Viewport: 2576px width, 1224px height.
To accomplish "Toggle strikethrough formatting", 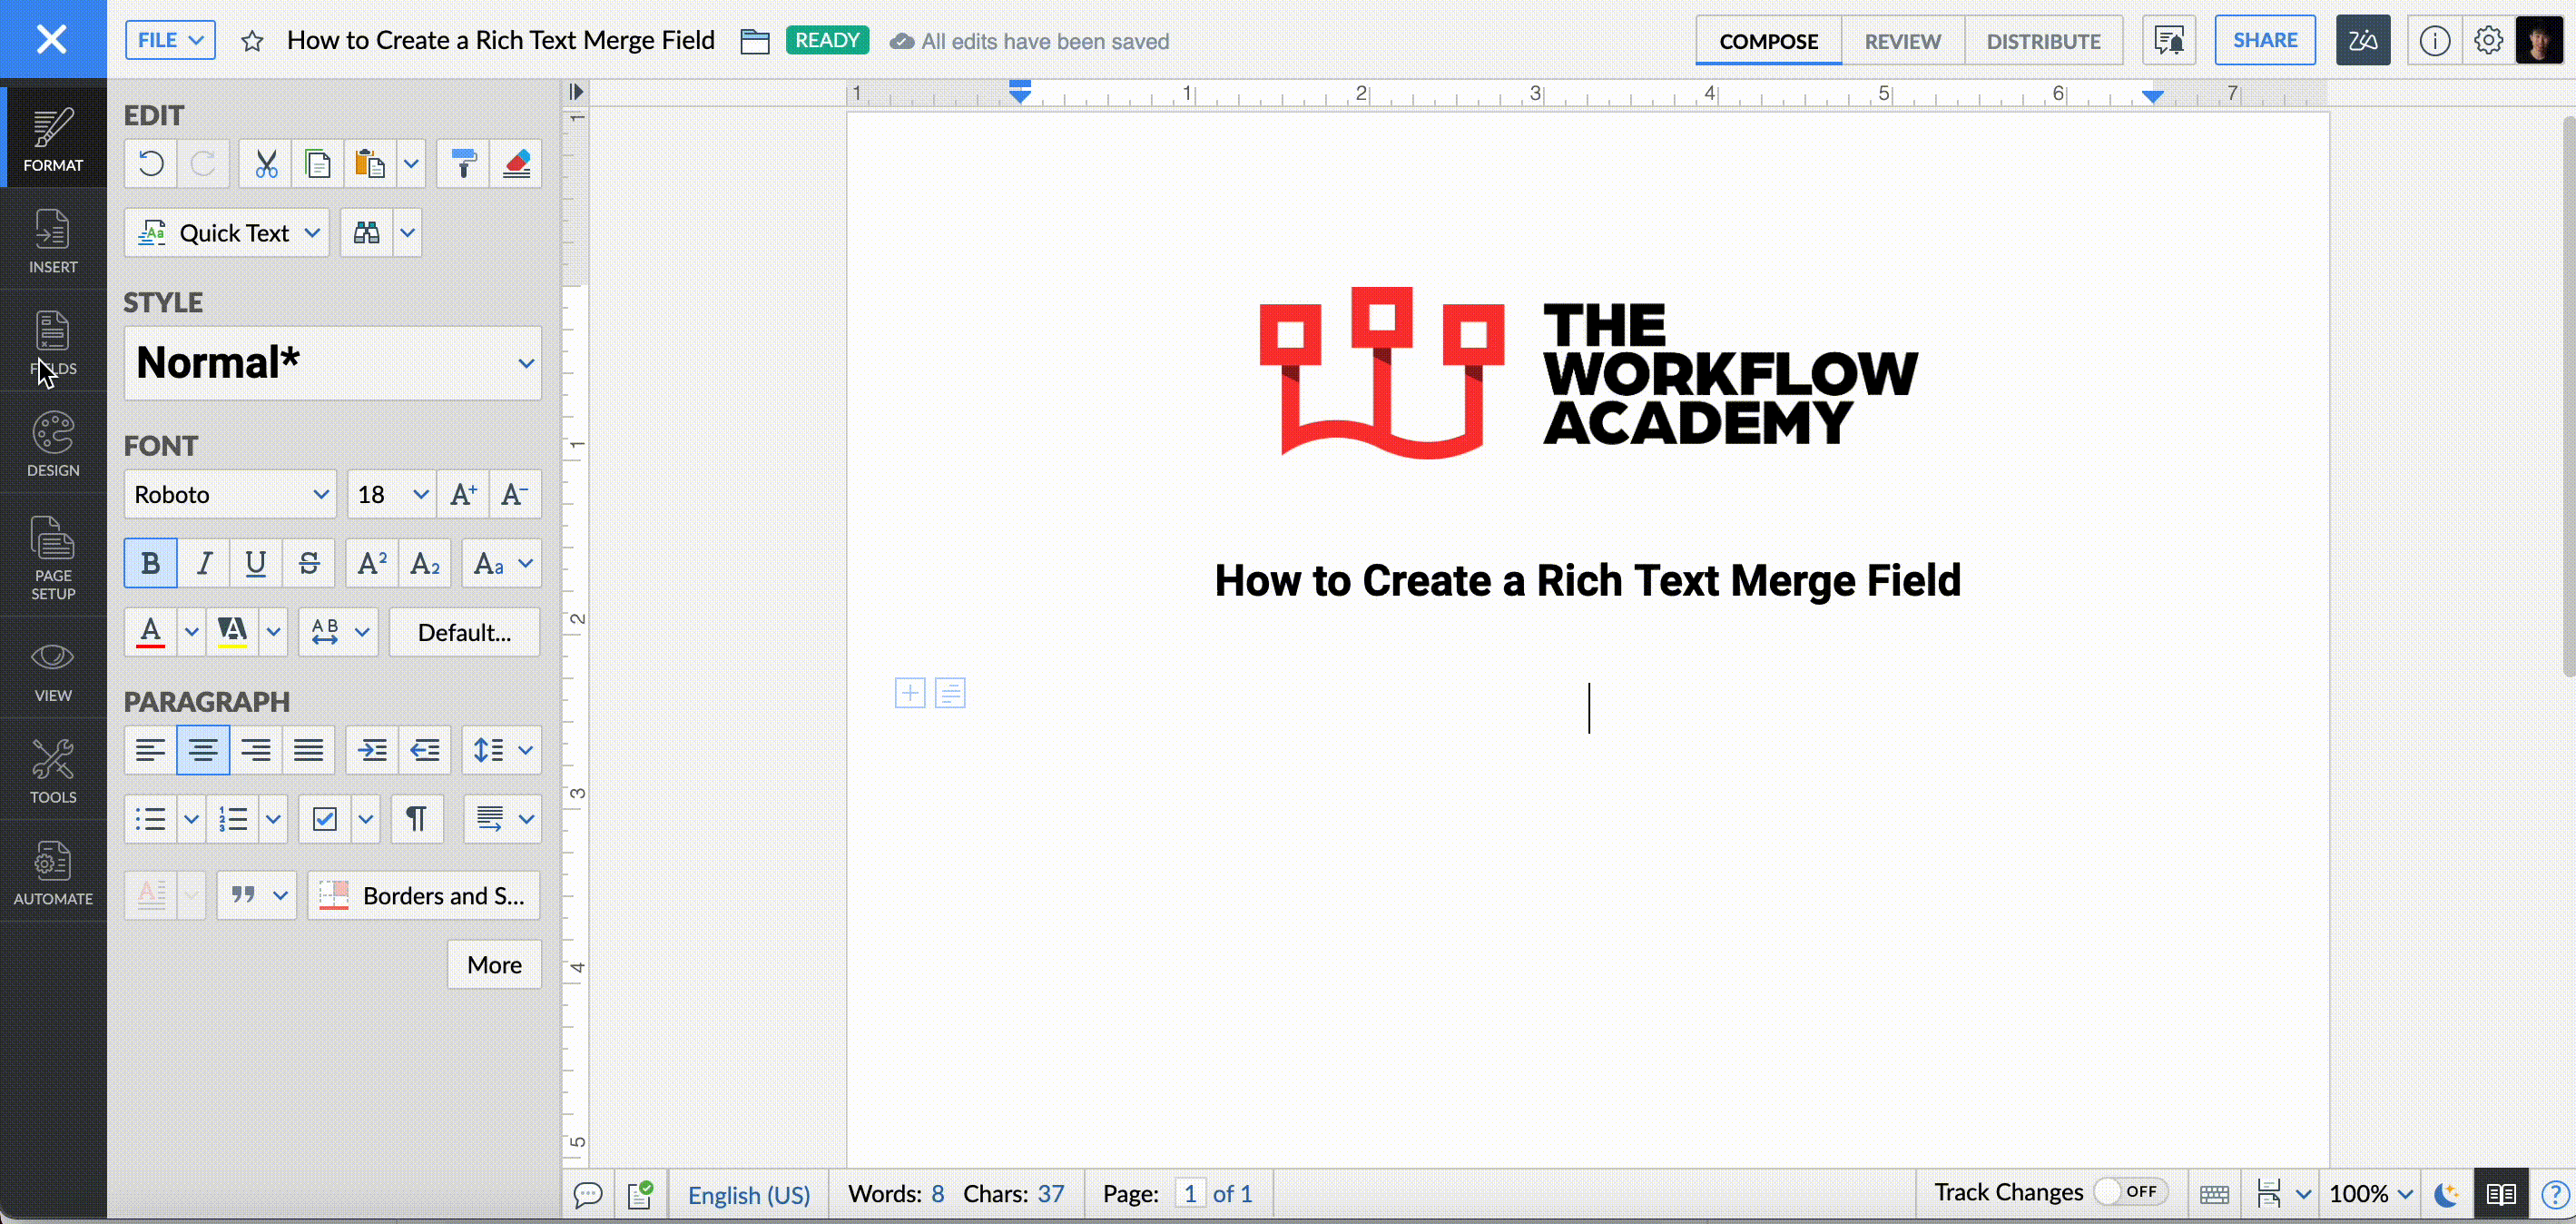I will tap(309, 564).
